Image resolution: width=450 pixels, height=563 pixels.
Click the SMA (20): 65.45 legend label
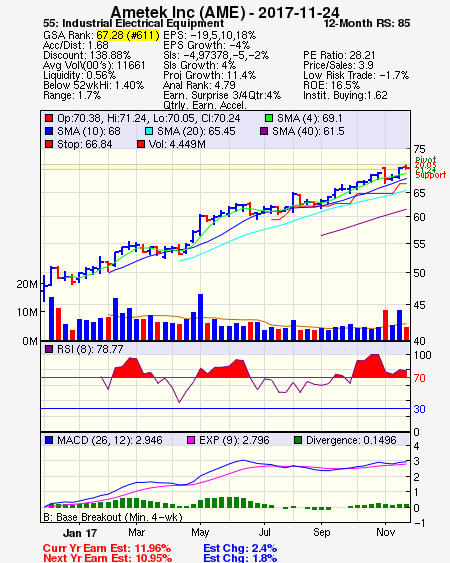click(196, 131)
